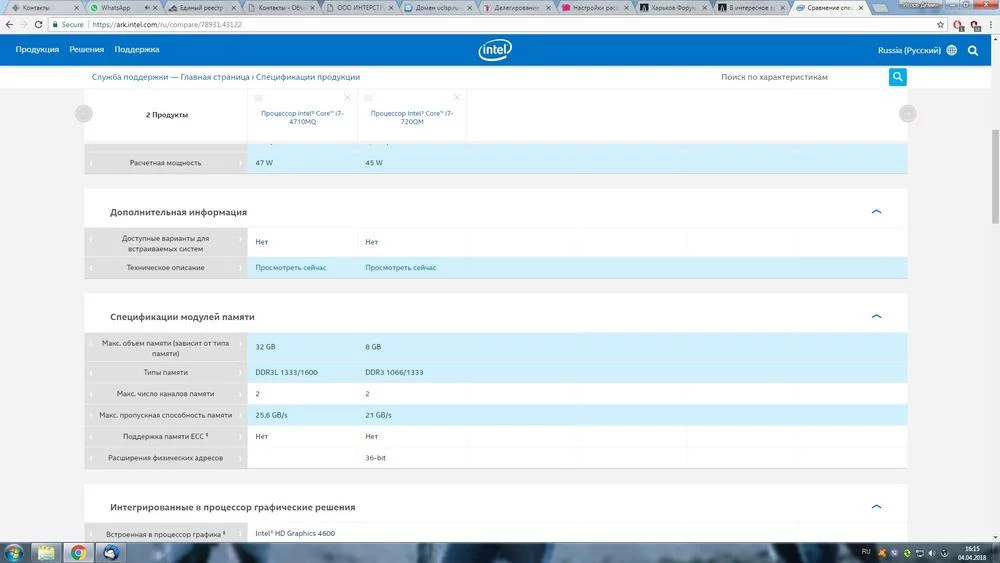
Task: Remove Core i7-720QM from comparison
Action: pyautogui.click(x=457, y=97)
